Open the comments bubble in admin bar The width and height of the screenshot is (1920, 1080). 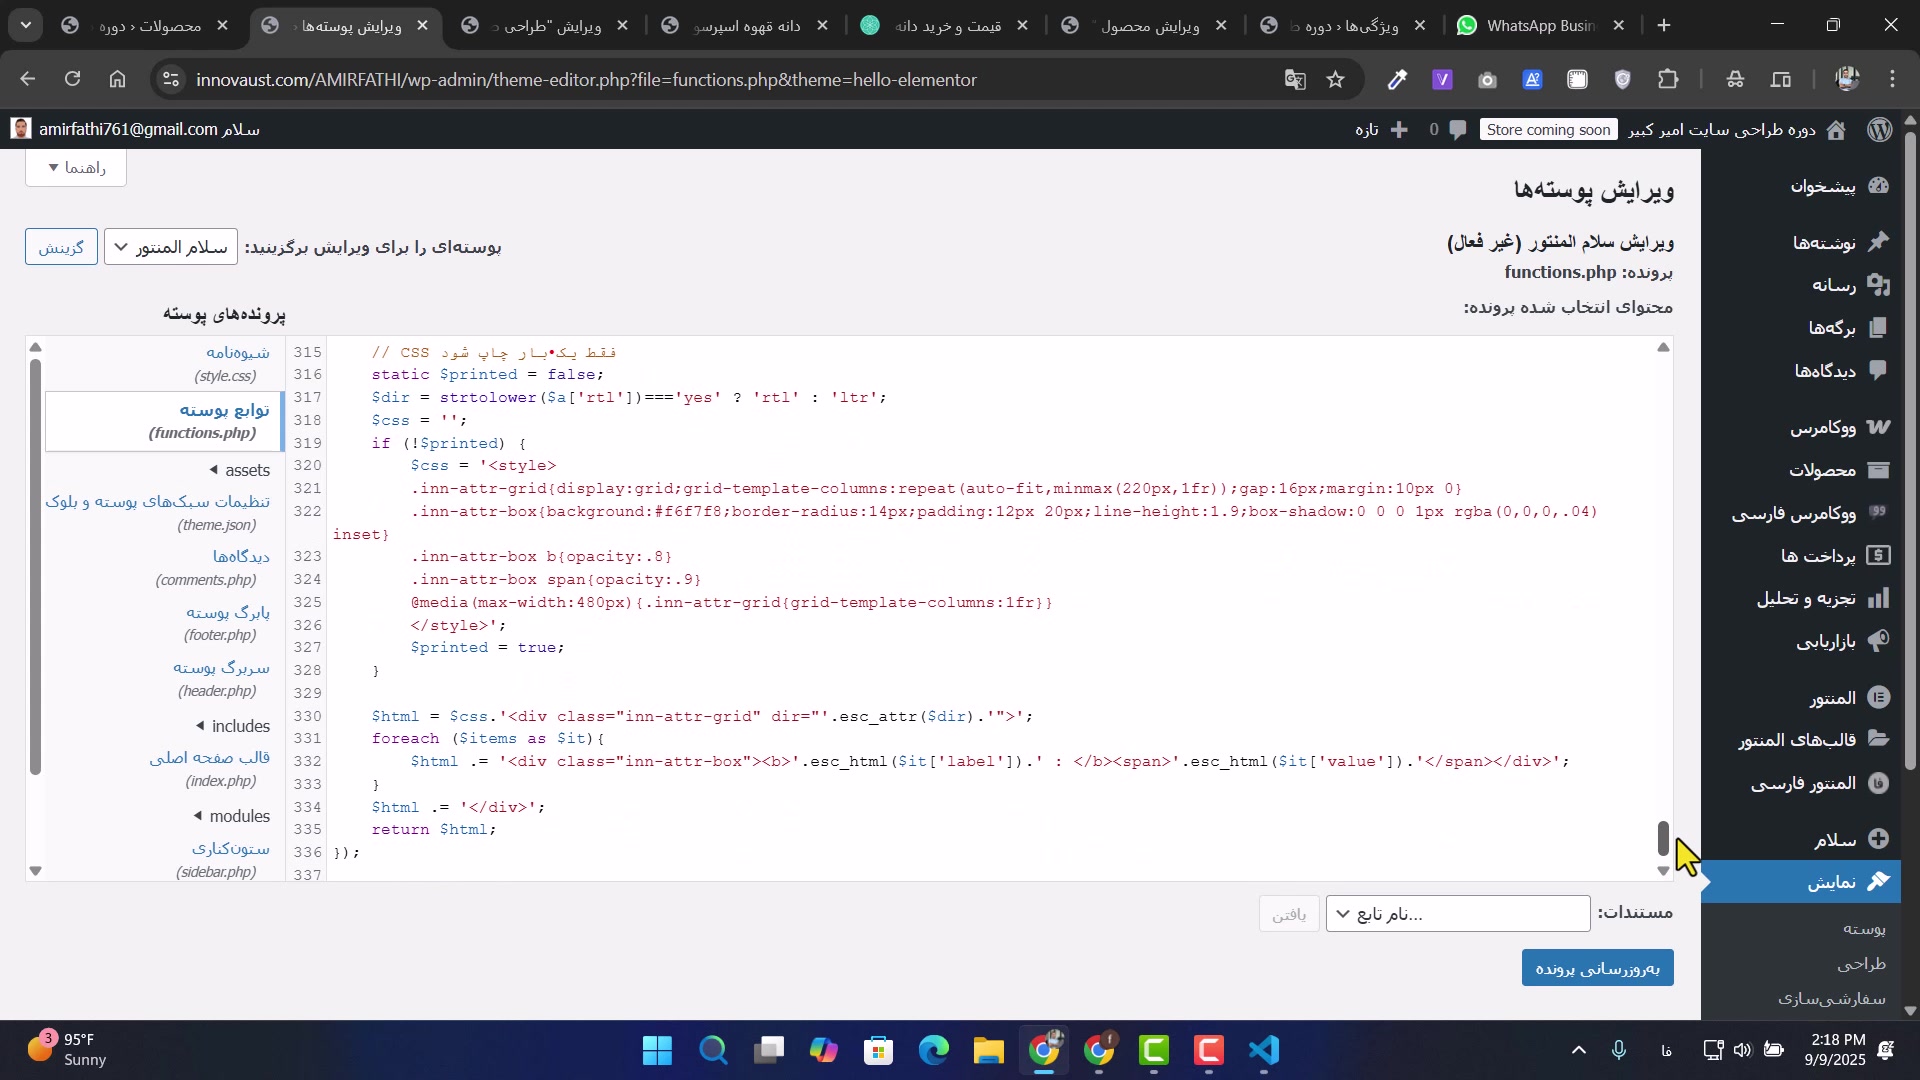1457,130
